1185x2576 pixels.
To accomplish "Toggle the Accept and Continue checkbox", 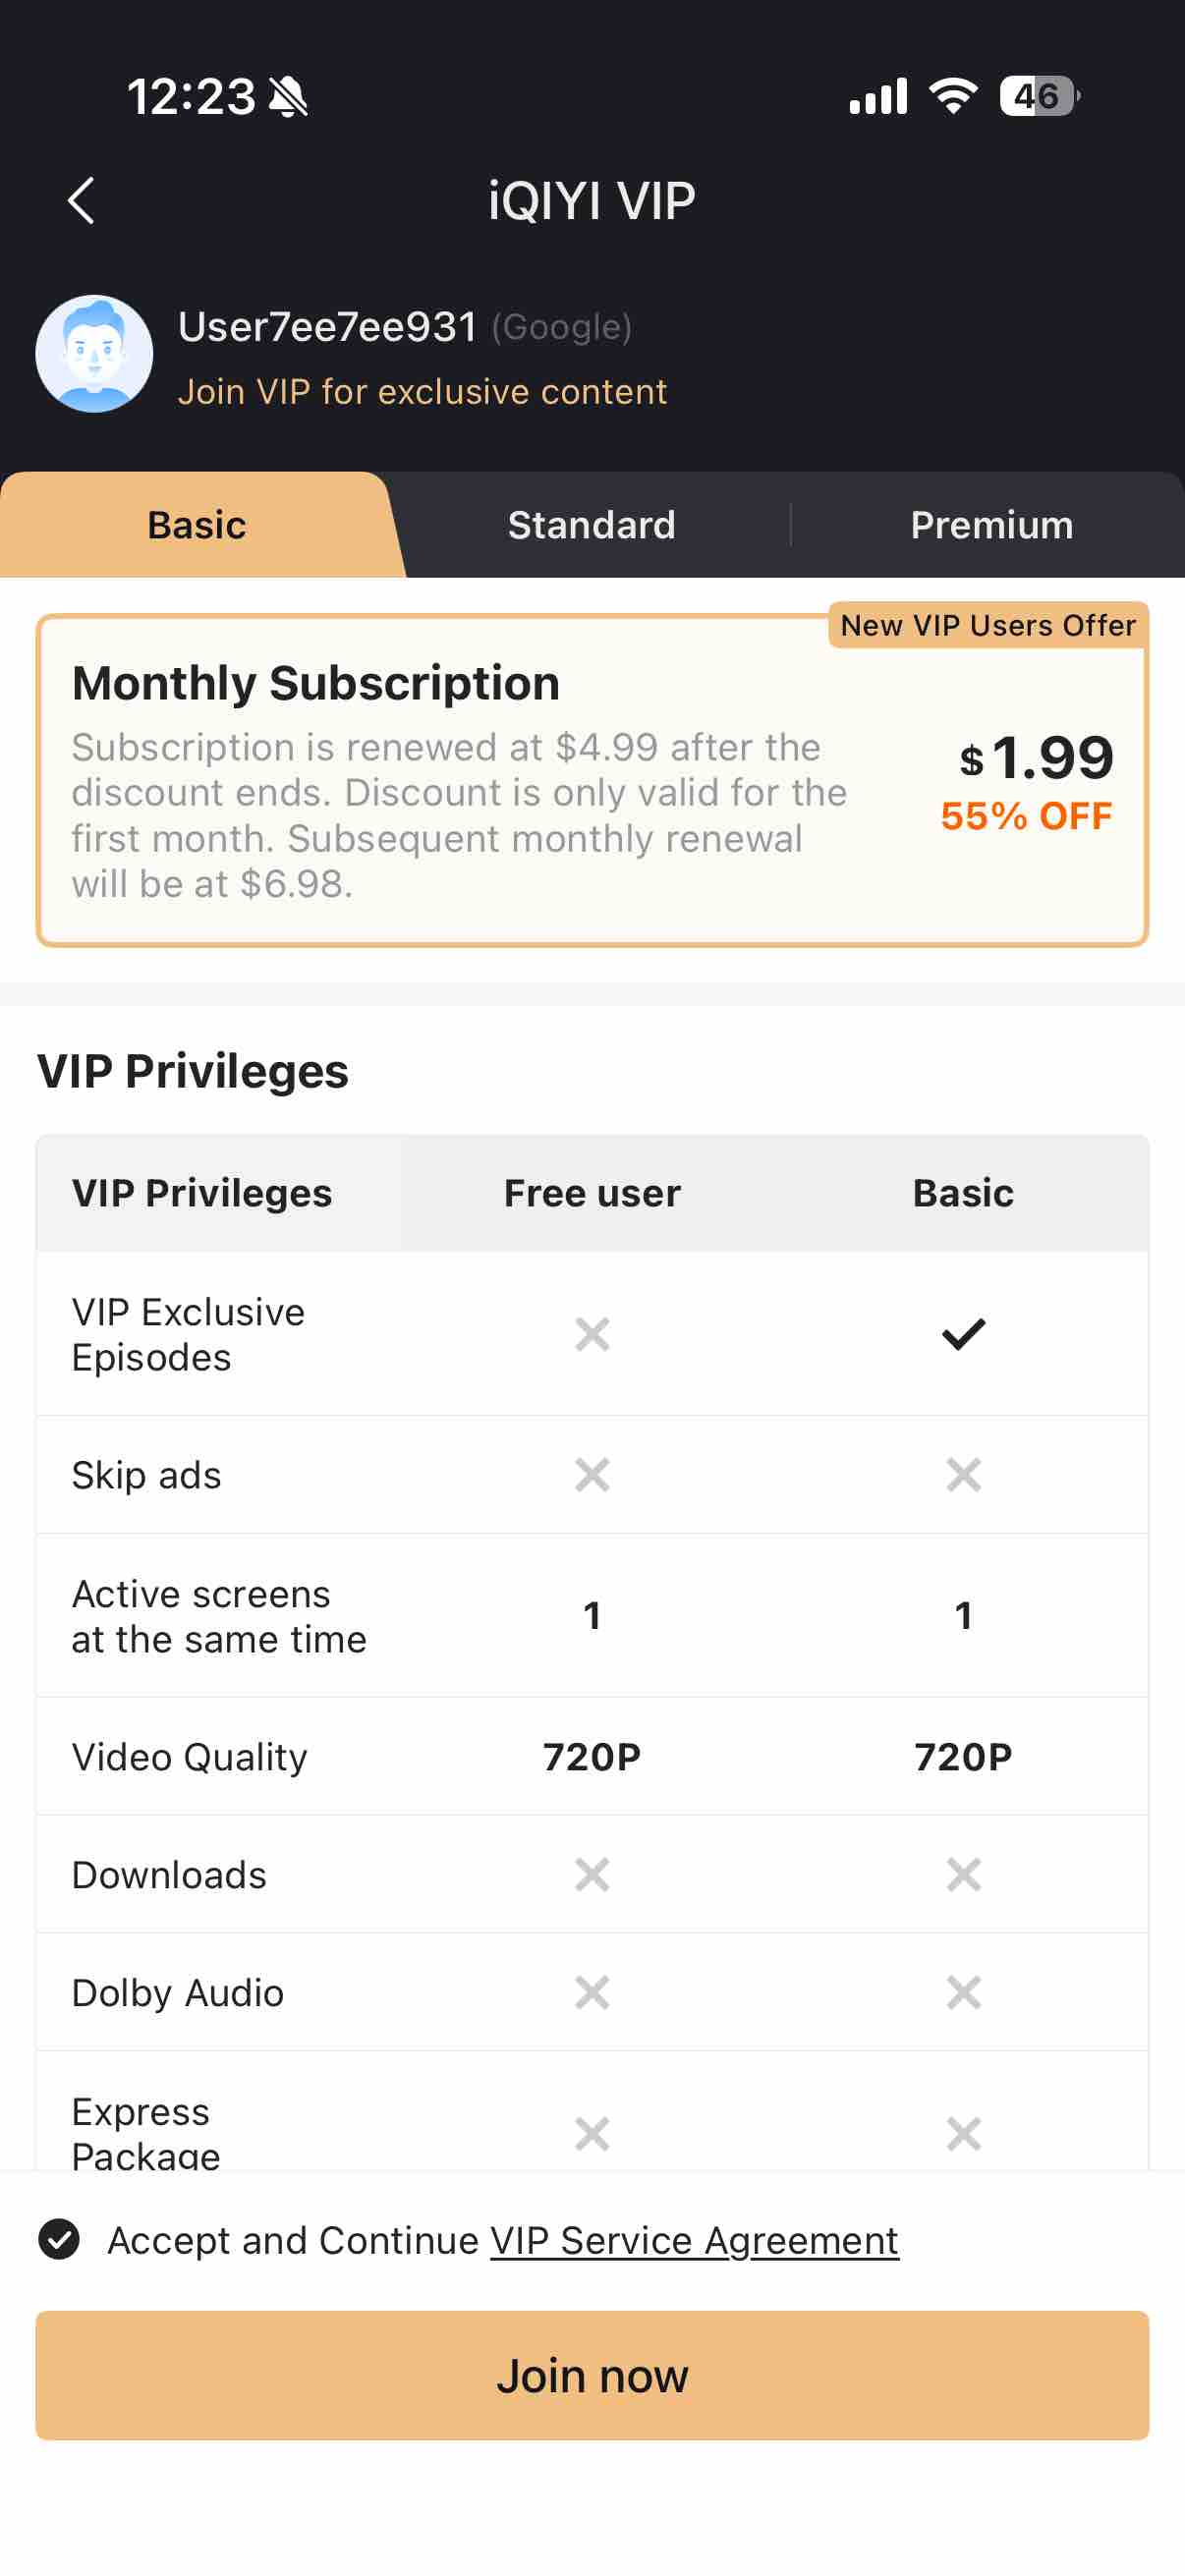I will pyautogui.click(x=59, y=2239).
